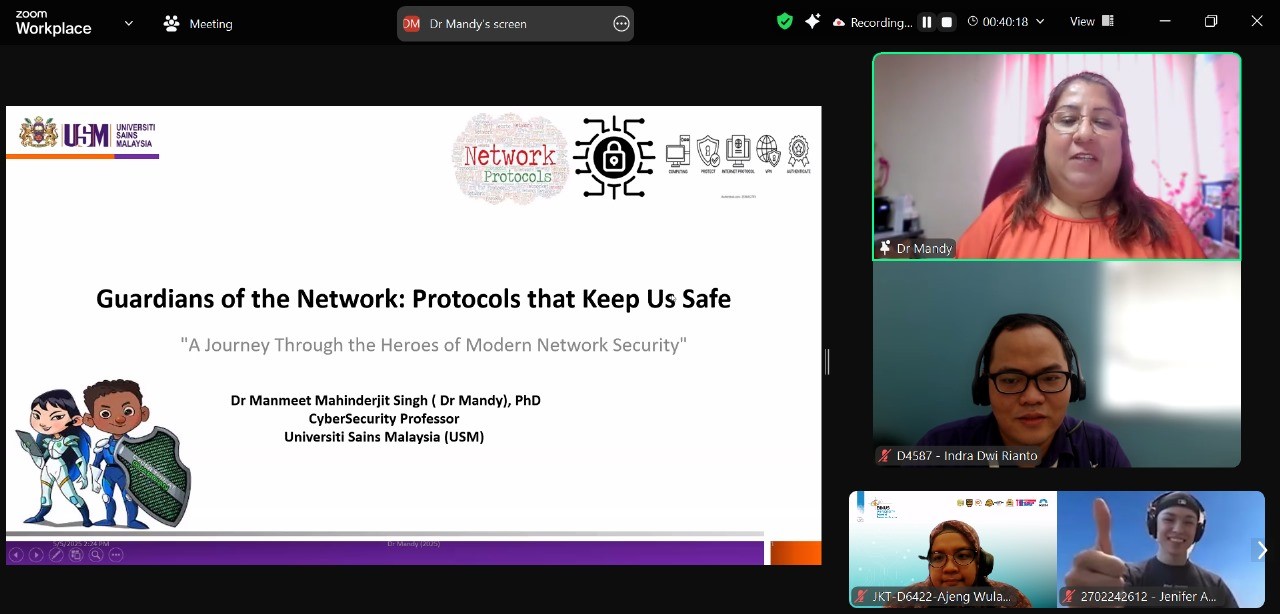
Task: Click the zoom magnifier in slideshow toolbar
Action: pyautogui.click(x=96, y=554)
